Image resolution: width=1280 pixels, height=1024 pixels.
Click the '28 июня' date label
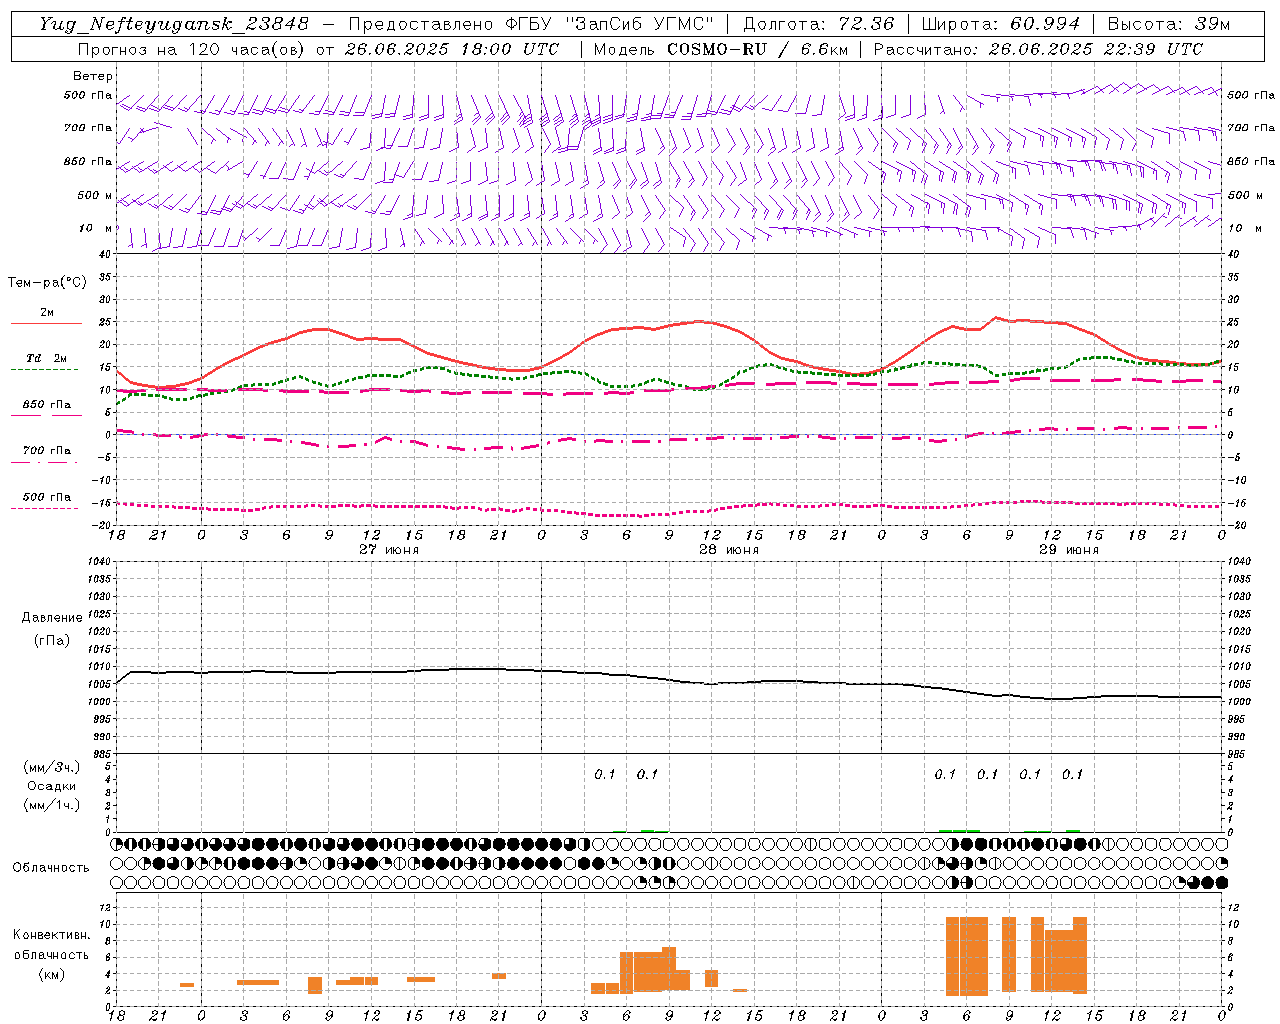(729, 549)
